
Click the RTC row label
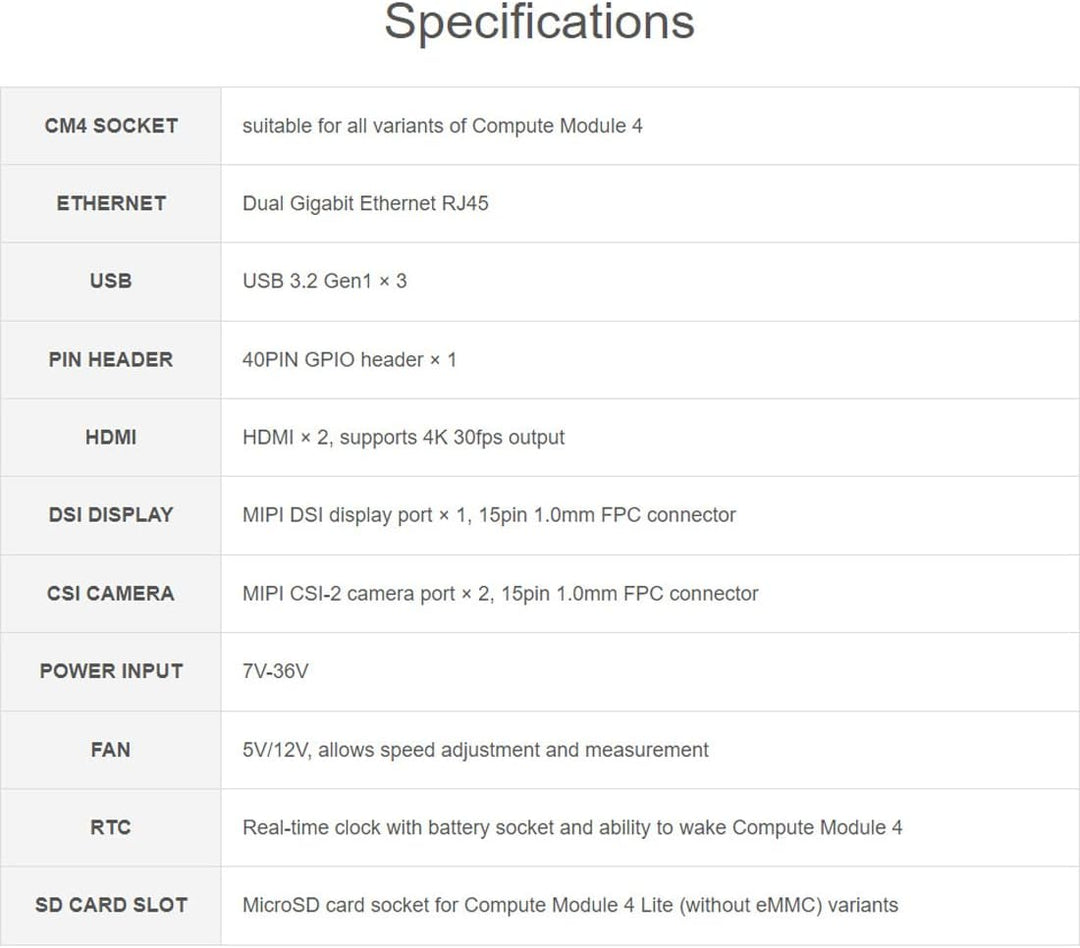tap(111, 827)
